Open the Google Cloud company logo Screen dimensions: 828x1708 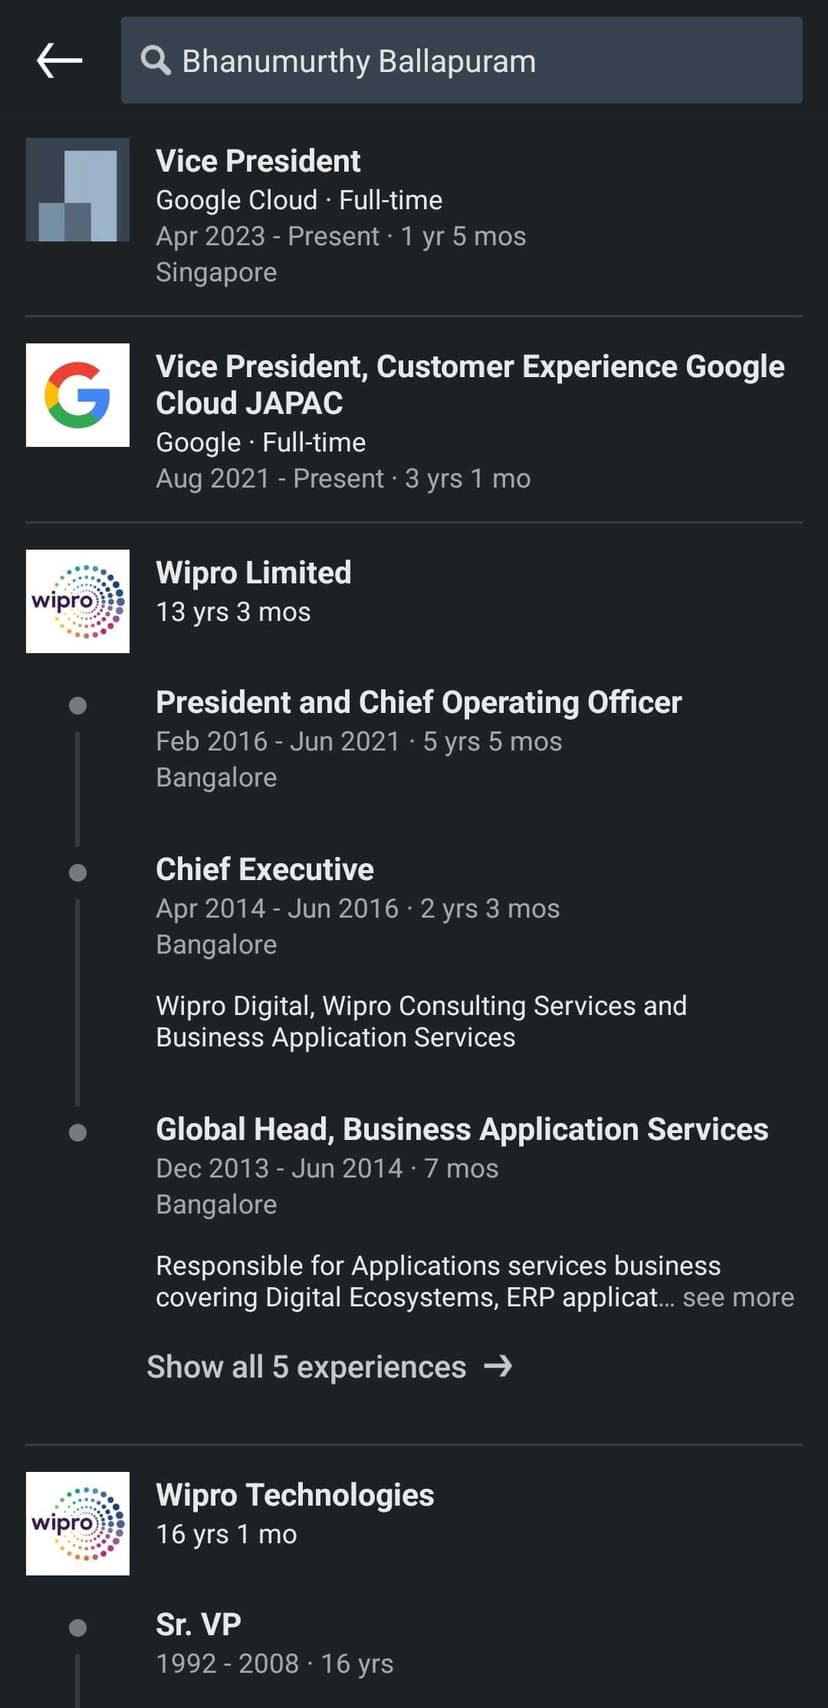point(77,190)
